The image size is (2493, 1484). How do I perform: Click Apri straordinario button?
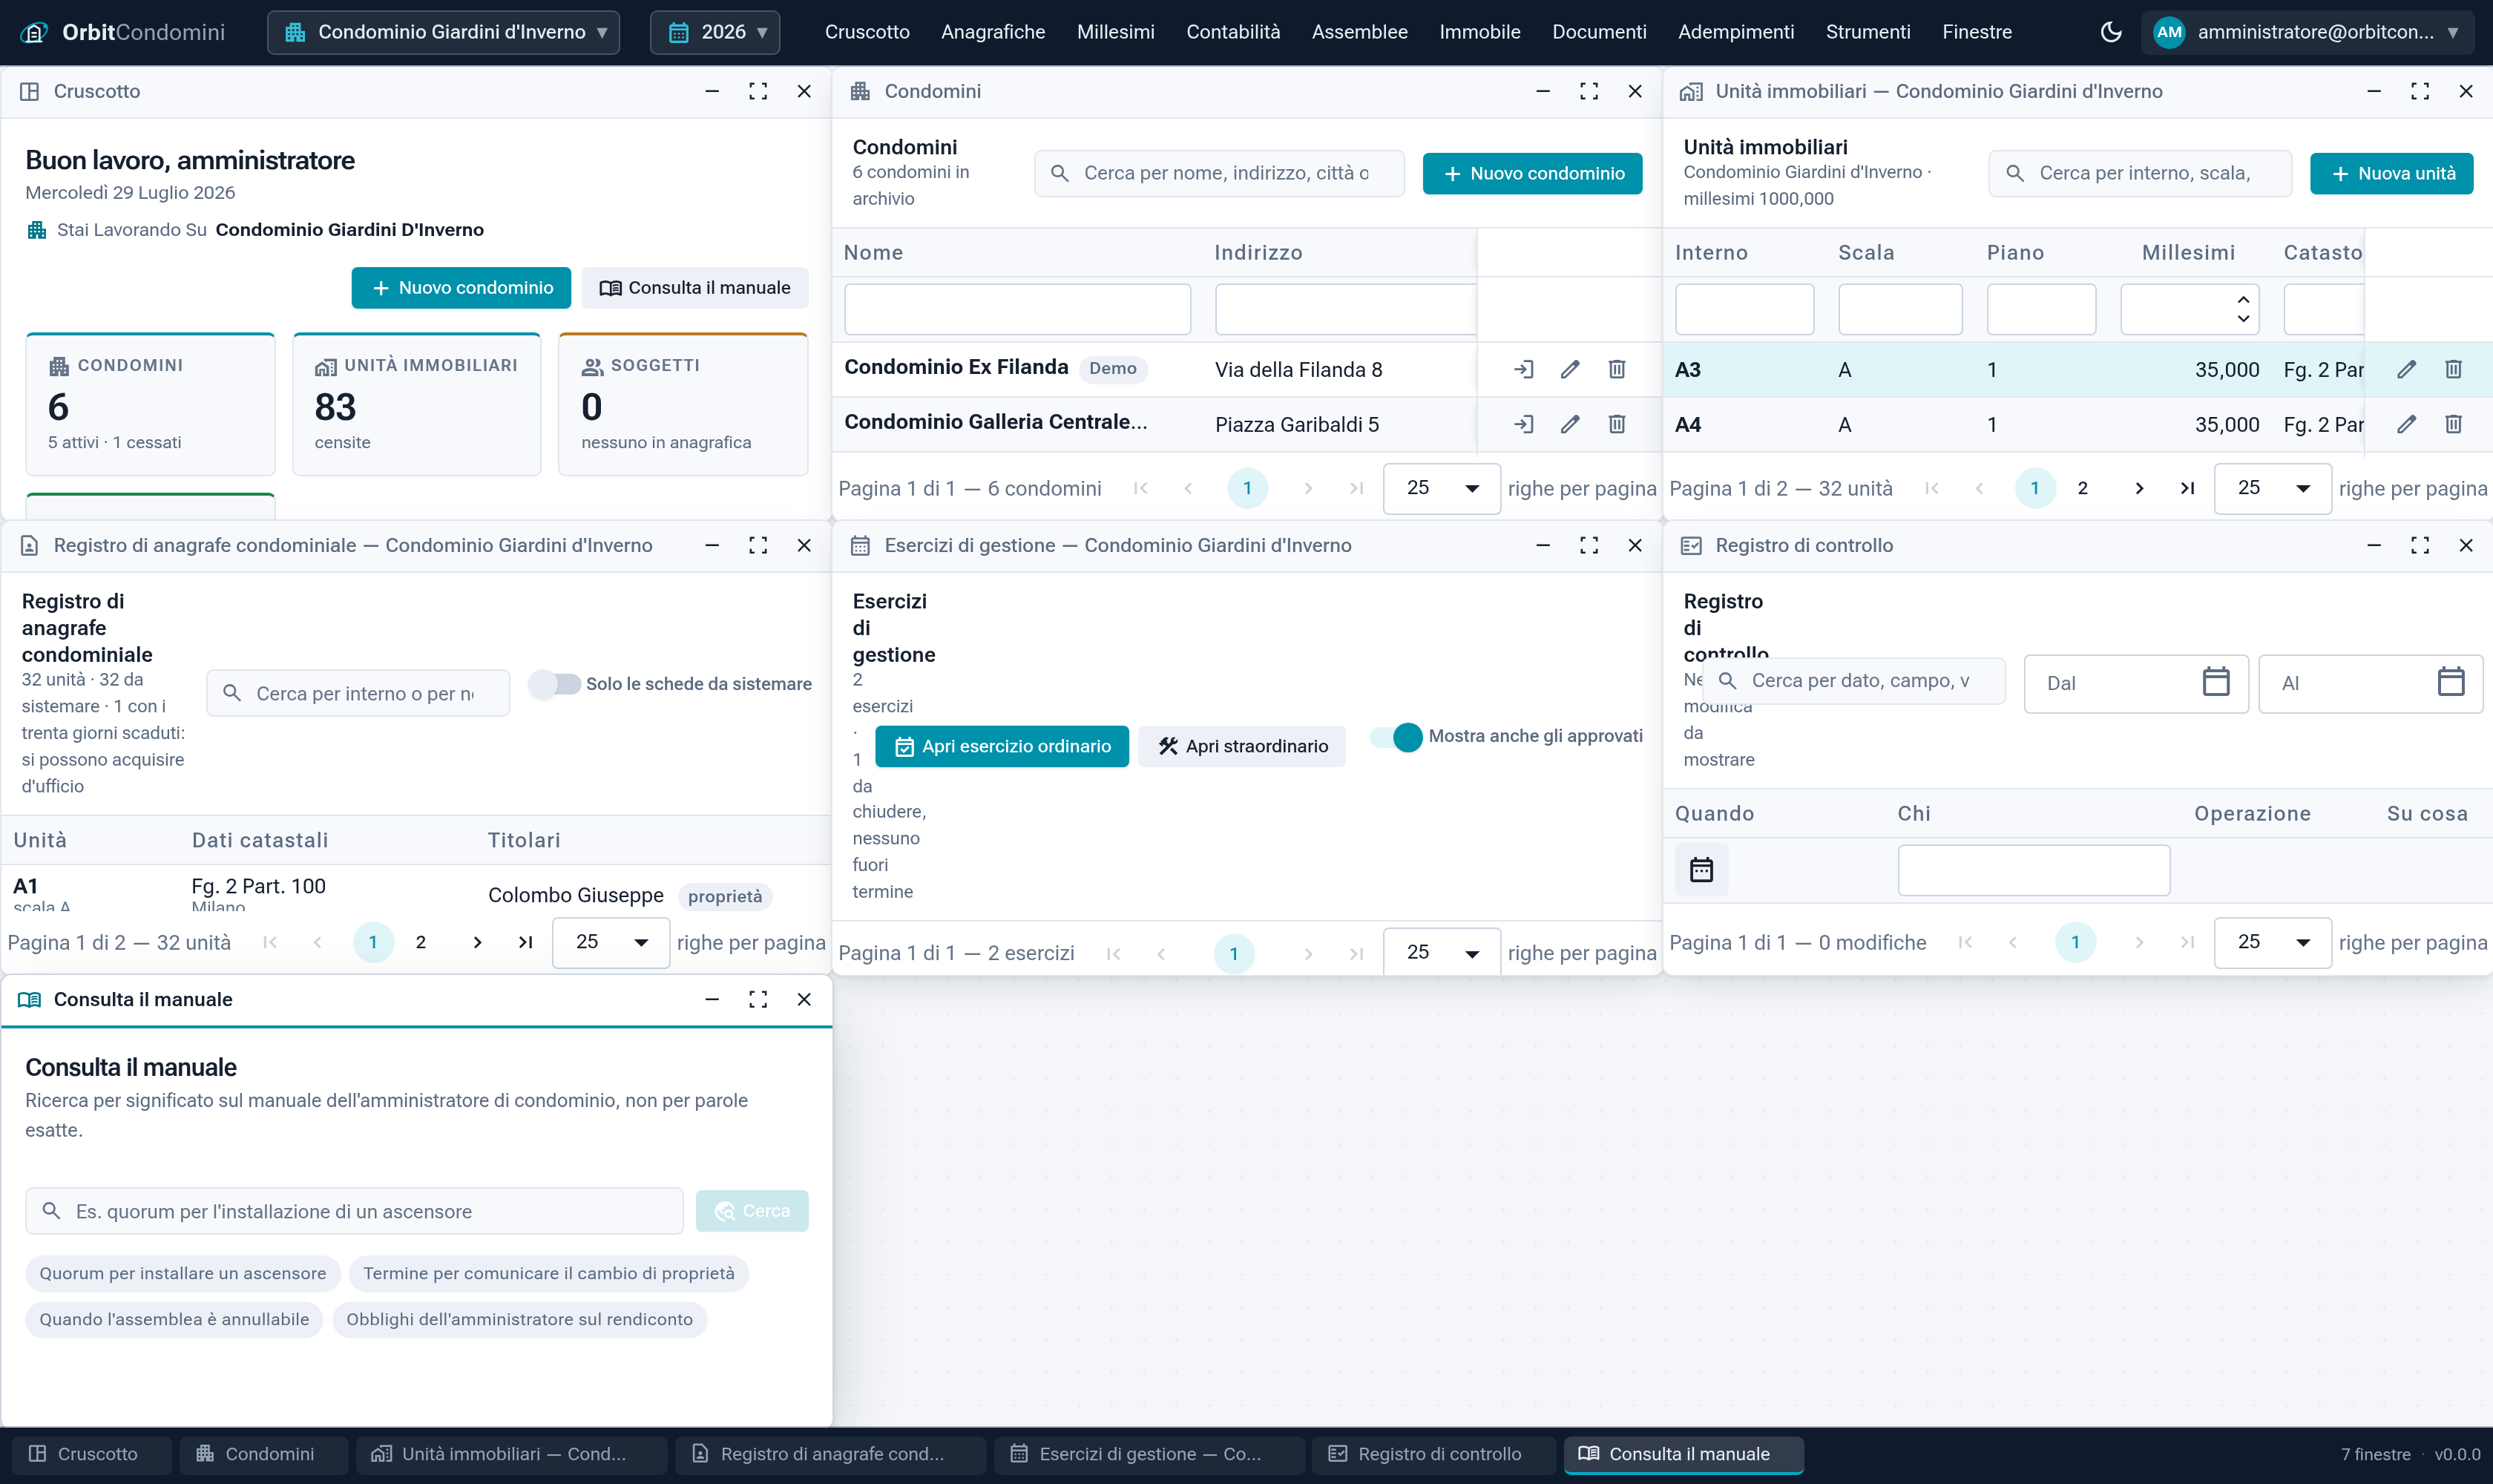click(x=1242, y=746)
